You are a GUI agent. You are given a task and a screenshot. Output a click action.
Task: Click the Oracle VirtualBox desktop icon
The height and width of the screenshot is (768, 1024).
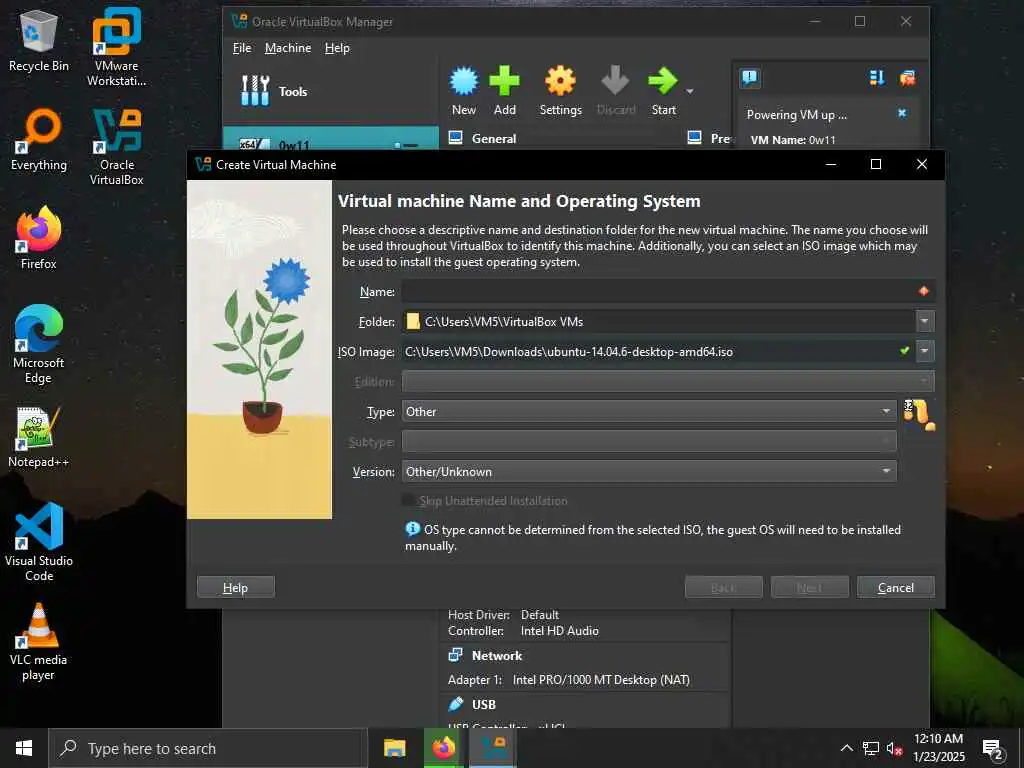pyautogui.click(x=116, y=147)
